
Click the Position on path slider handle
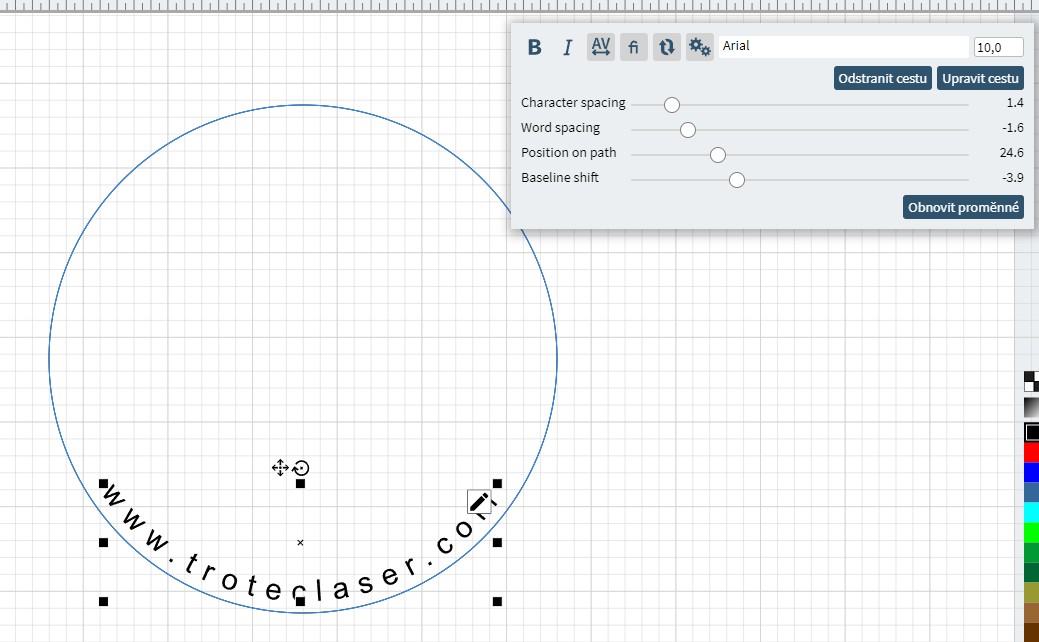pyautogui.click(x=717, y=154)
